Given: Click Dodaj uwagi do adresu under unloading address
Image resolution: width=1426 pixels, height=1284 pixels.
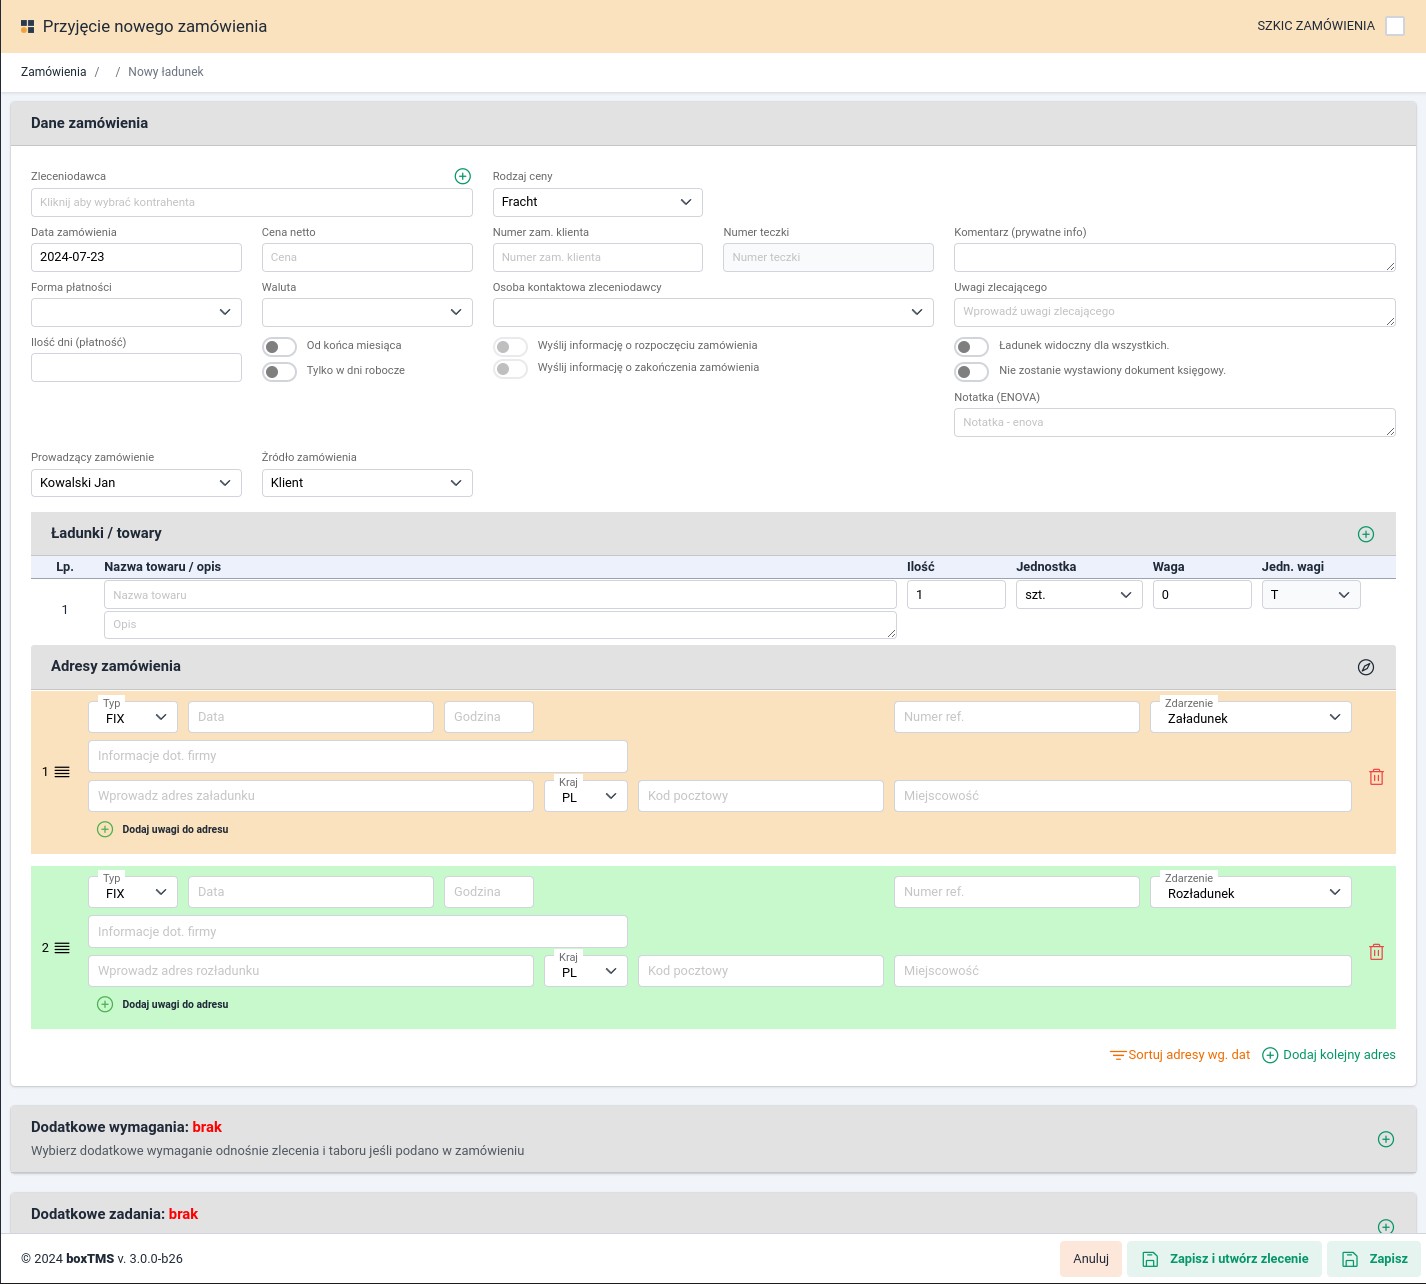Looking at the screenshot, I should pyautogui.click(x=163, y=1004).
